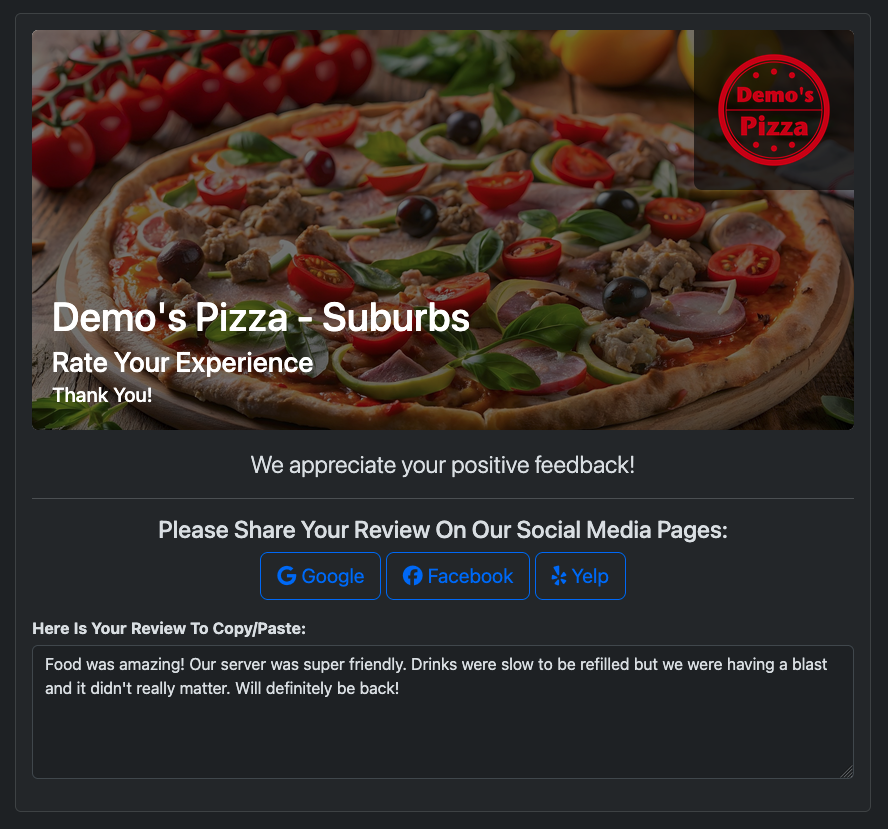Open the Google review page button
This screenshot has width=888, height=829.
click(x=320, y=576)
